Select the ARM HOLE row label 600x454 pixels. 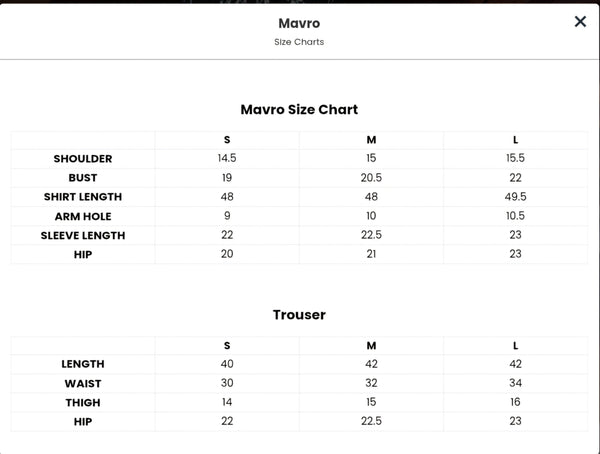(x=83, y=216)
